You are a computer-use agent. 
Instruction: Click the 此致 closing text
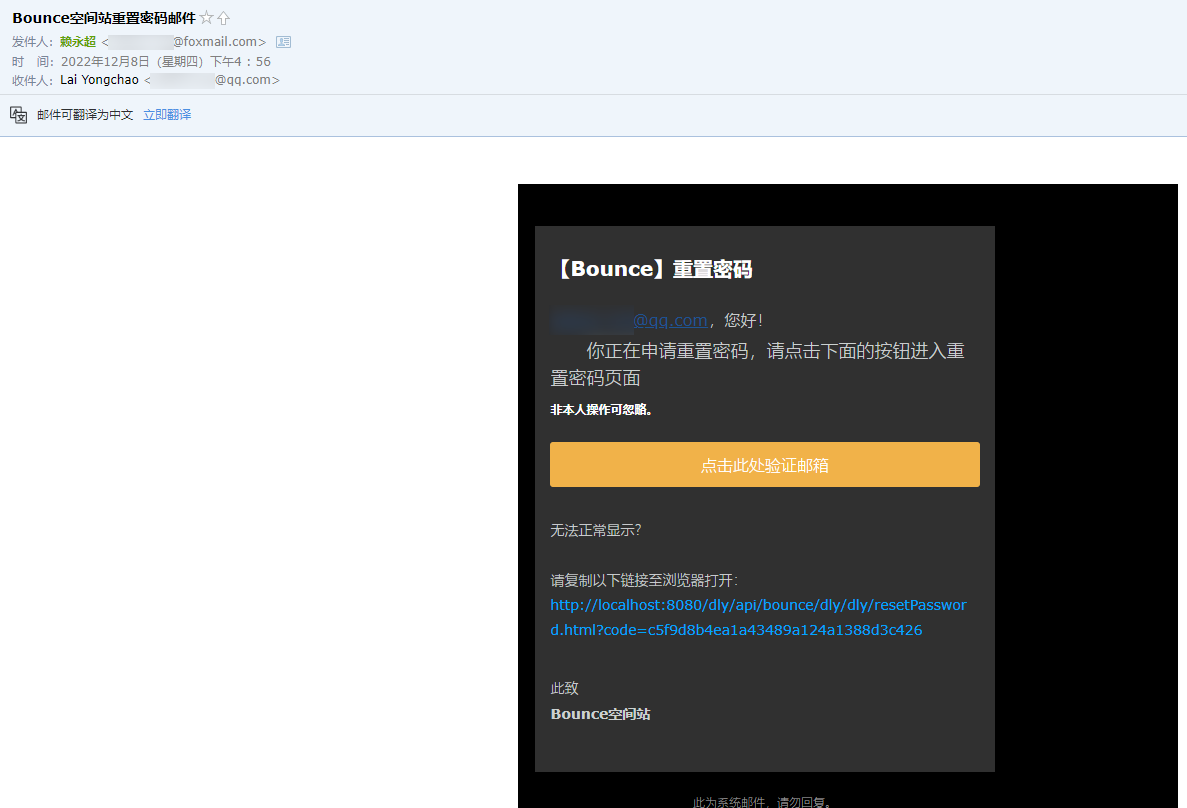(x=565, y=688)
